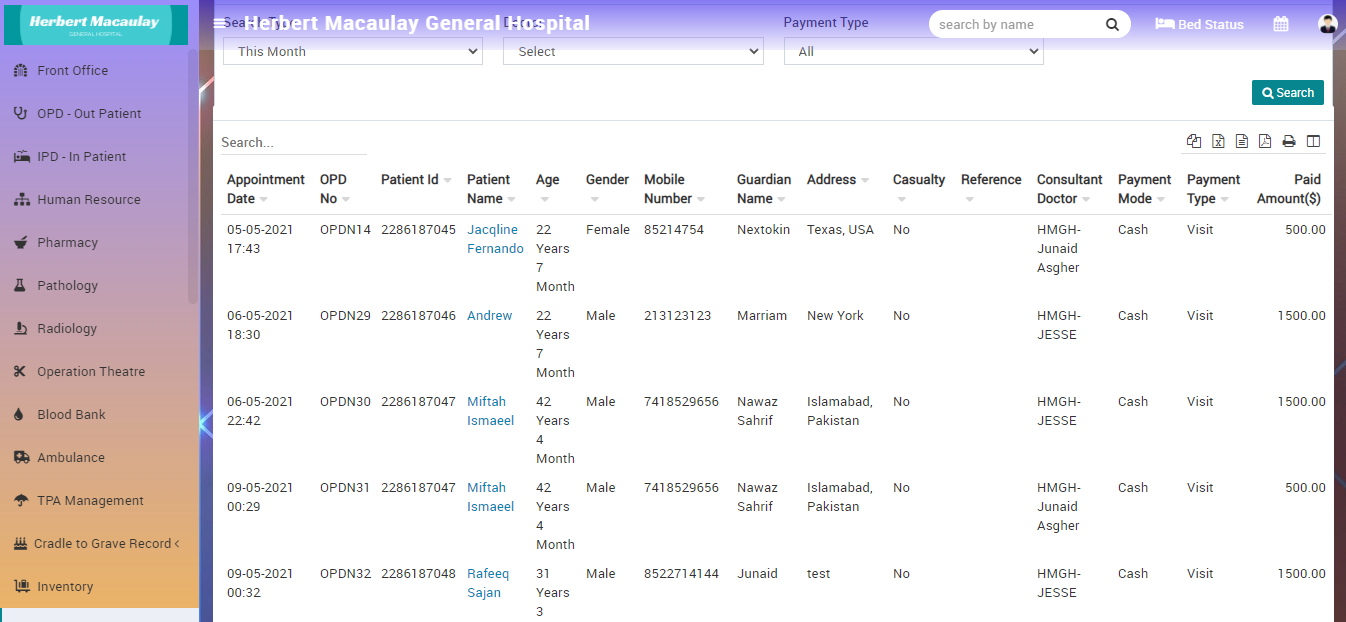Export the table to Excel

click(x=1218, y=142)
